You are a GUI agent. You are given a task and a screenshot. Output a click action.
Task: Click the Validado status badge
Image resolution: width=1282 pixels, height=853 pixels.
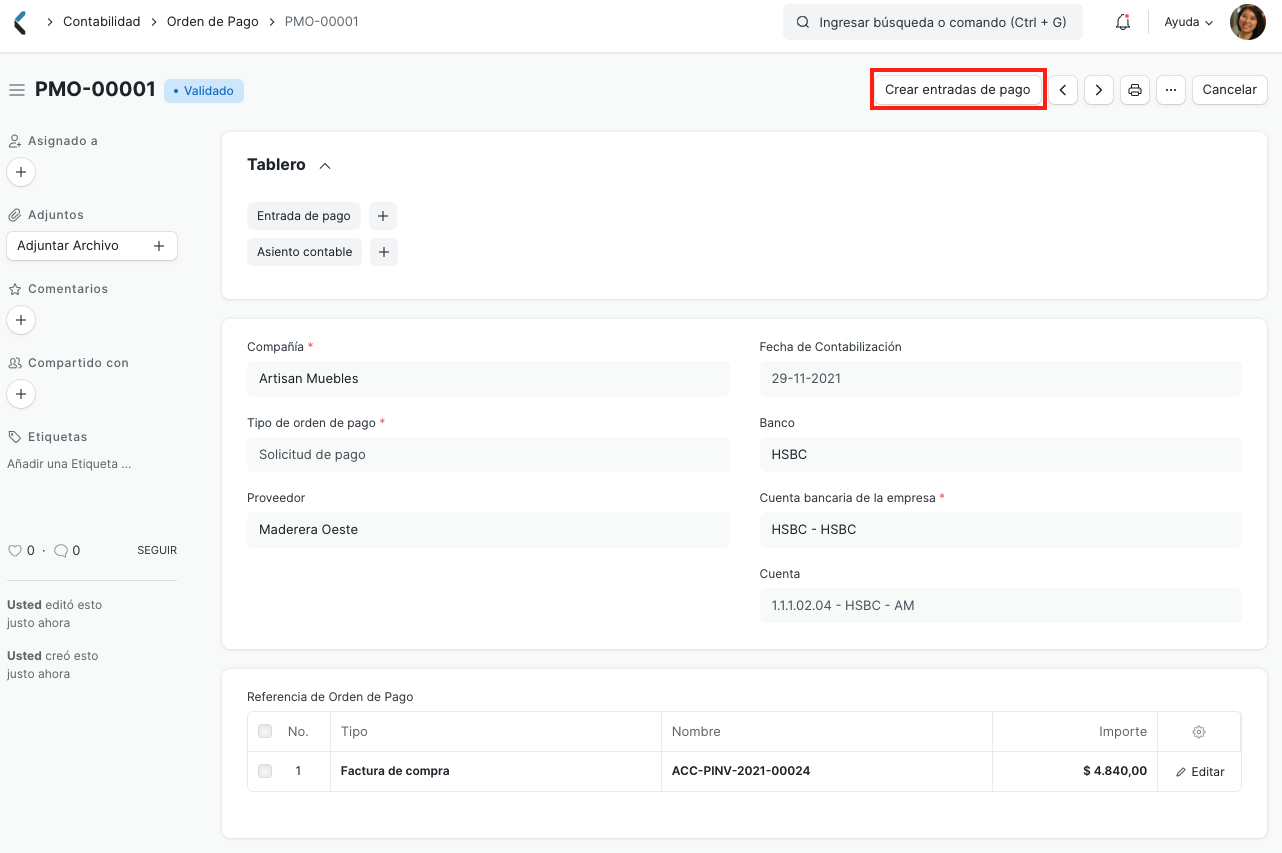pyautogui.click(x=204, y=91)
